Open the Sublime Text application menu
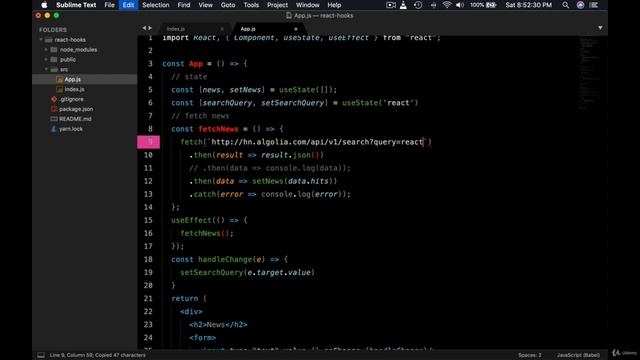The height and width of the screenshot is (360, 640). 76,5
